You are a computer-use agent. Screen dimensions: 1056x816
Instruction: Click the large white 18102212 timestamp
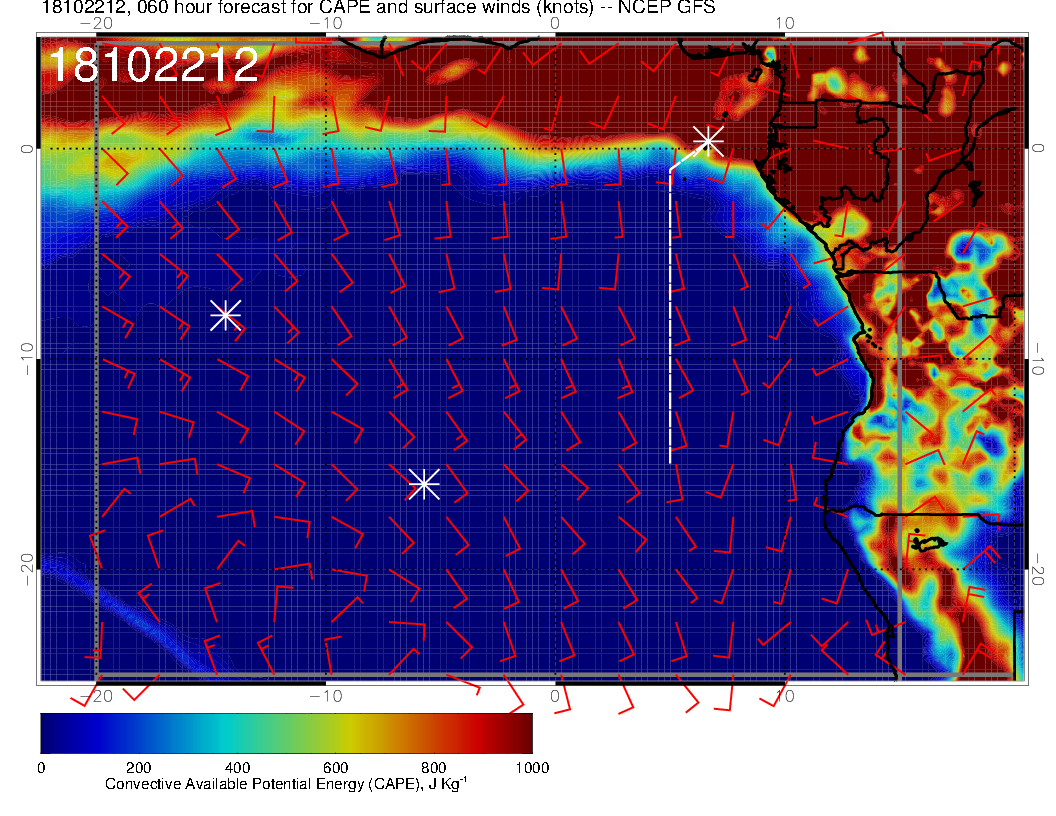[x=153, y=66]
